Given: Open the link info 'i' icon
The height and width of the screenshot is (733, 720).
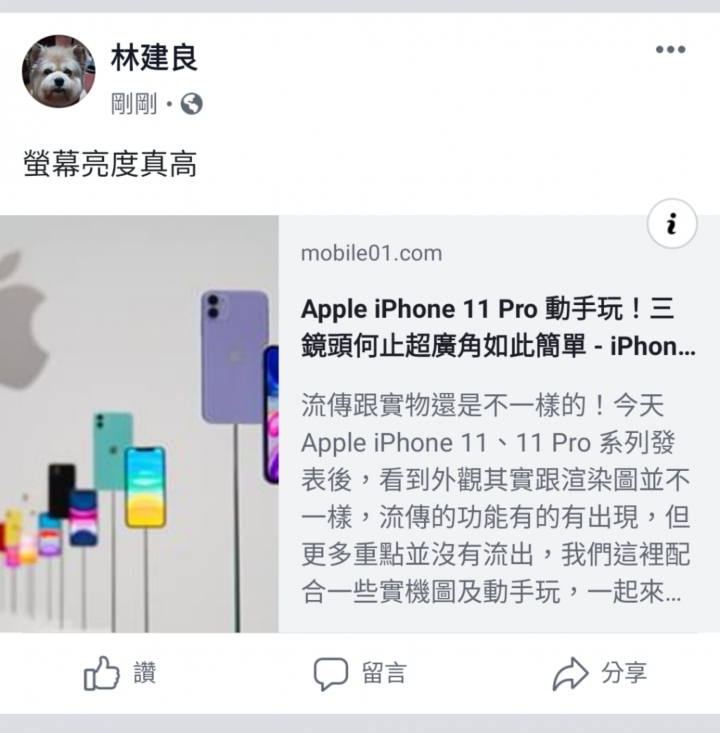Looking at the screenshot, I should tap(672, 223).
